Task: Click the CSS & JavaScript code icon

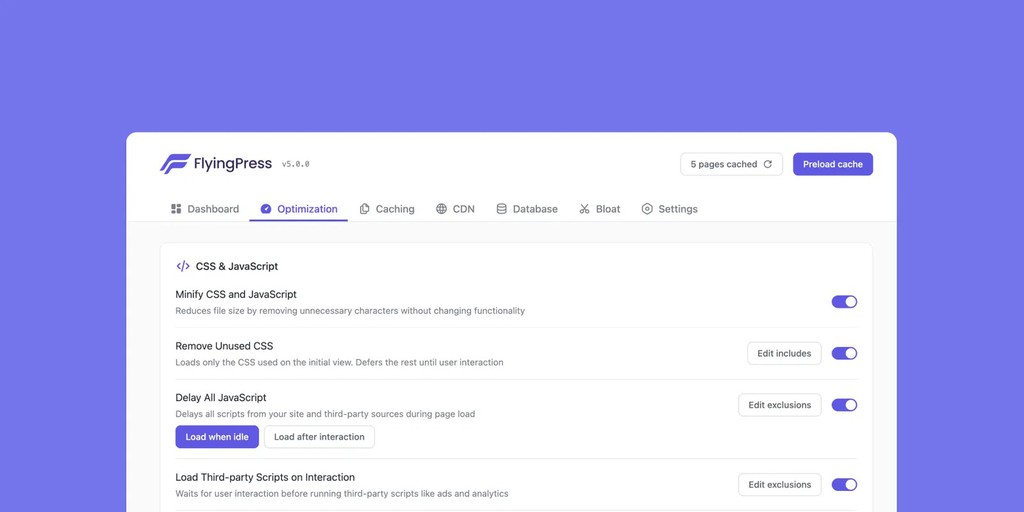Action: pyautogui.click(x=183, y=266)
